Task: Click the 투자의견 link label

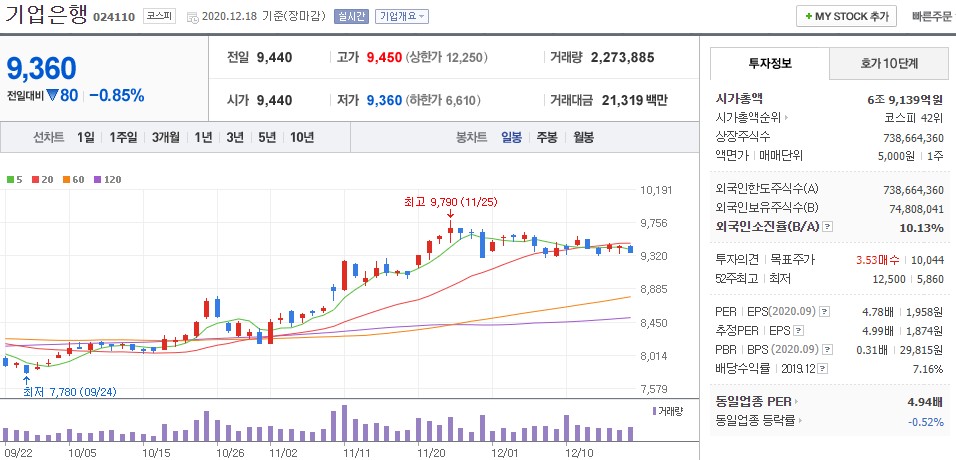Action: [737, 260]
